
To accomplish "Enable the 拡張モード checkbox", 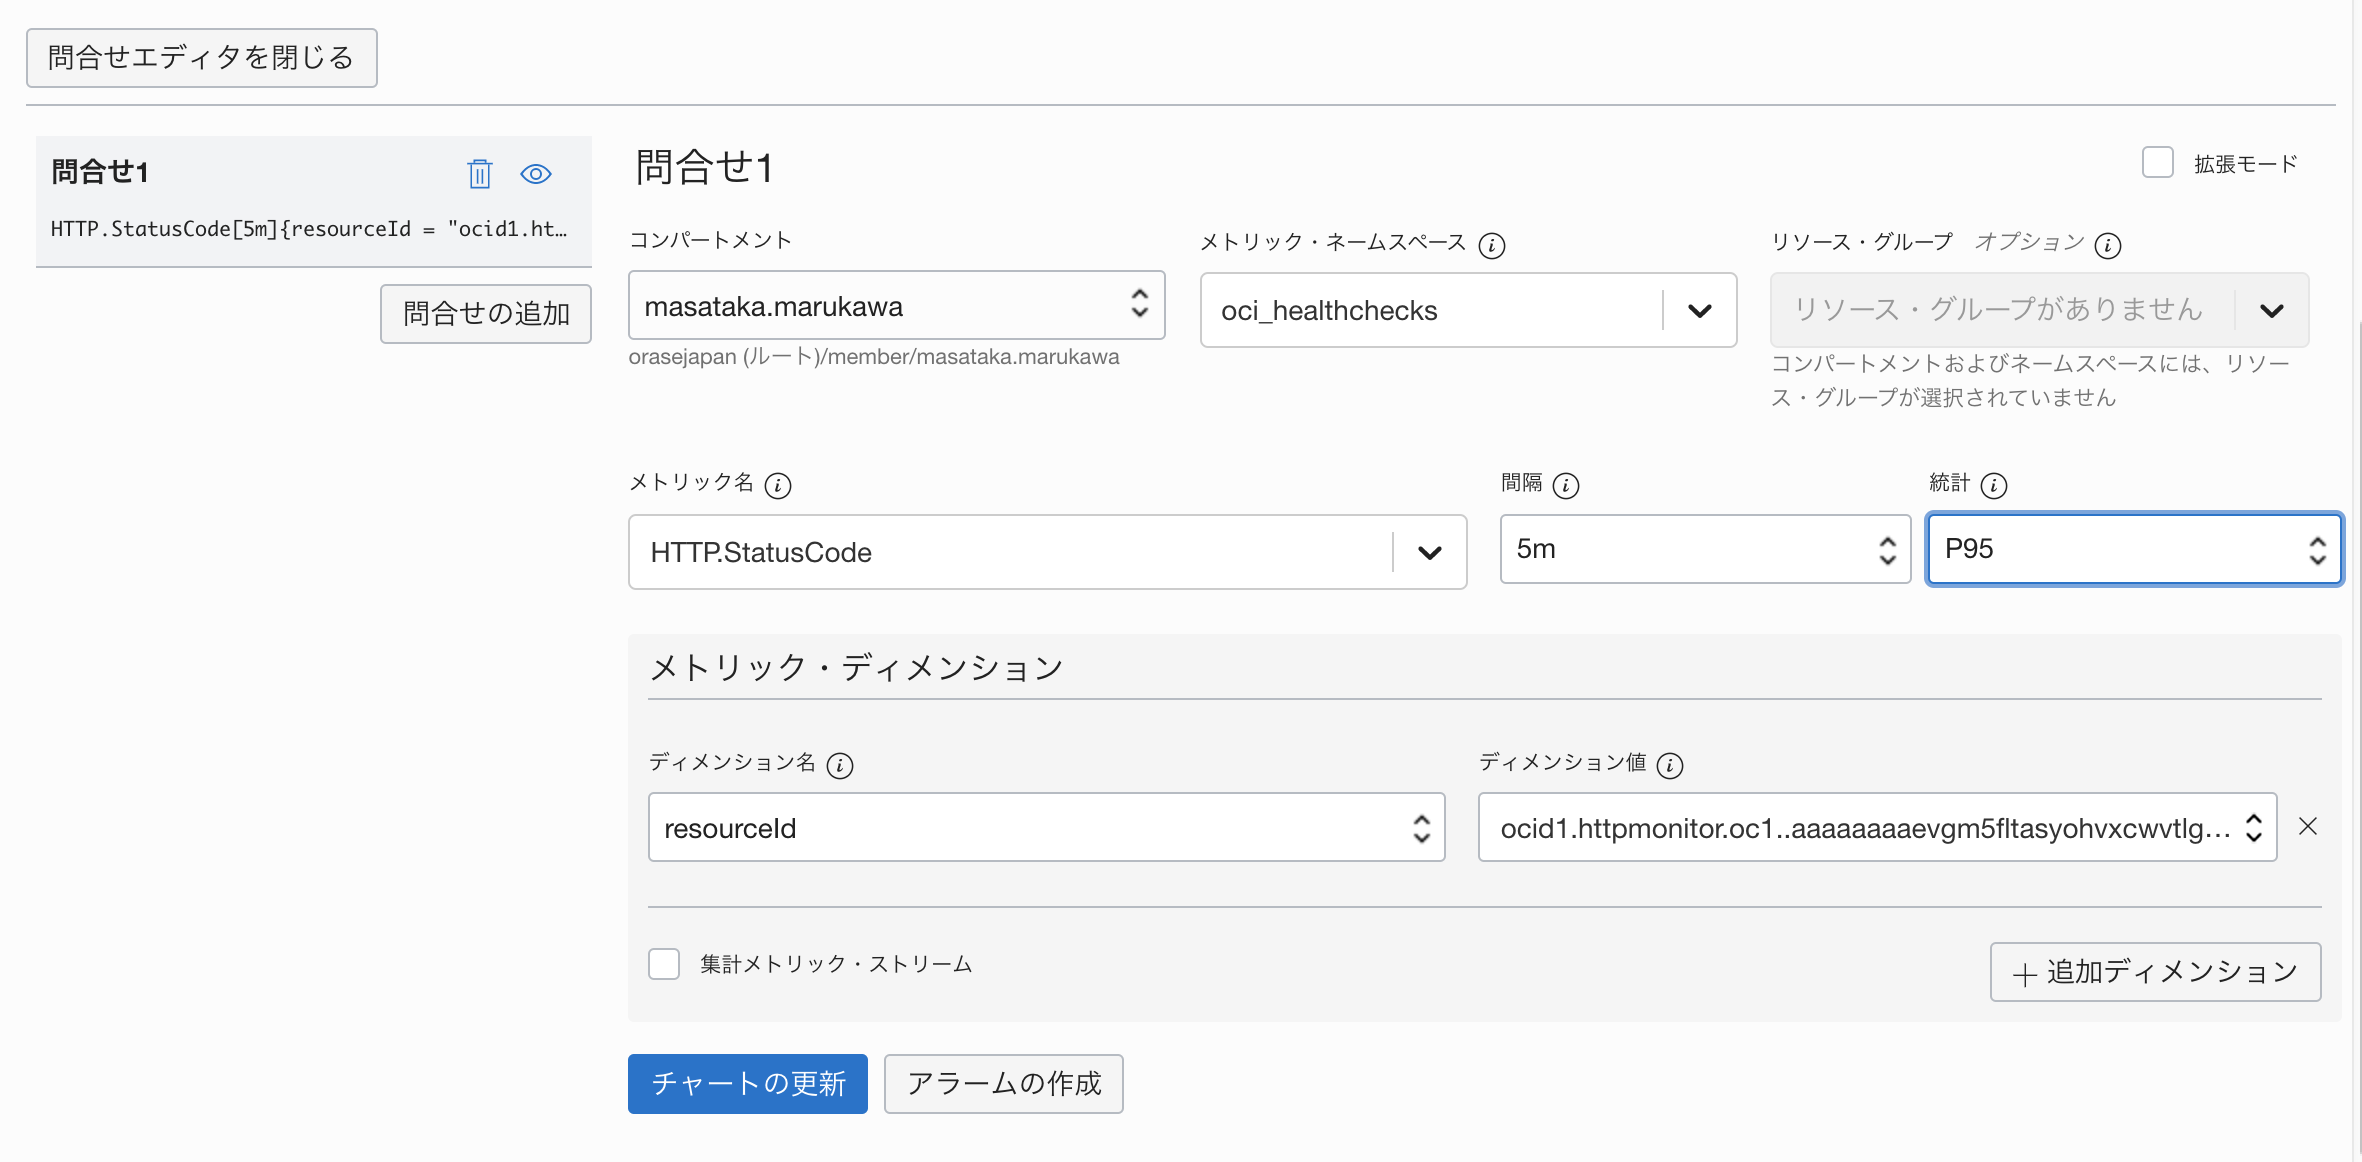I will [x=2158, y=162].
